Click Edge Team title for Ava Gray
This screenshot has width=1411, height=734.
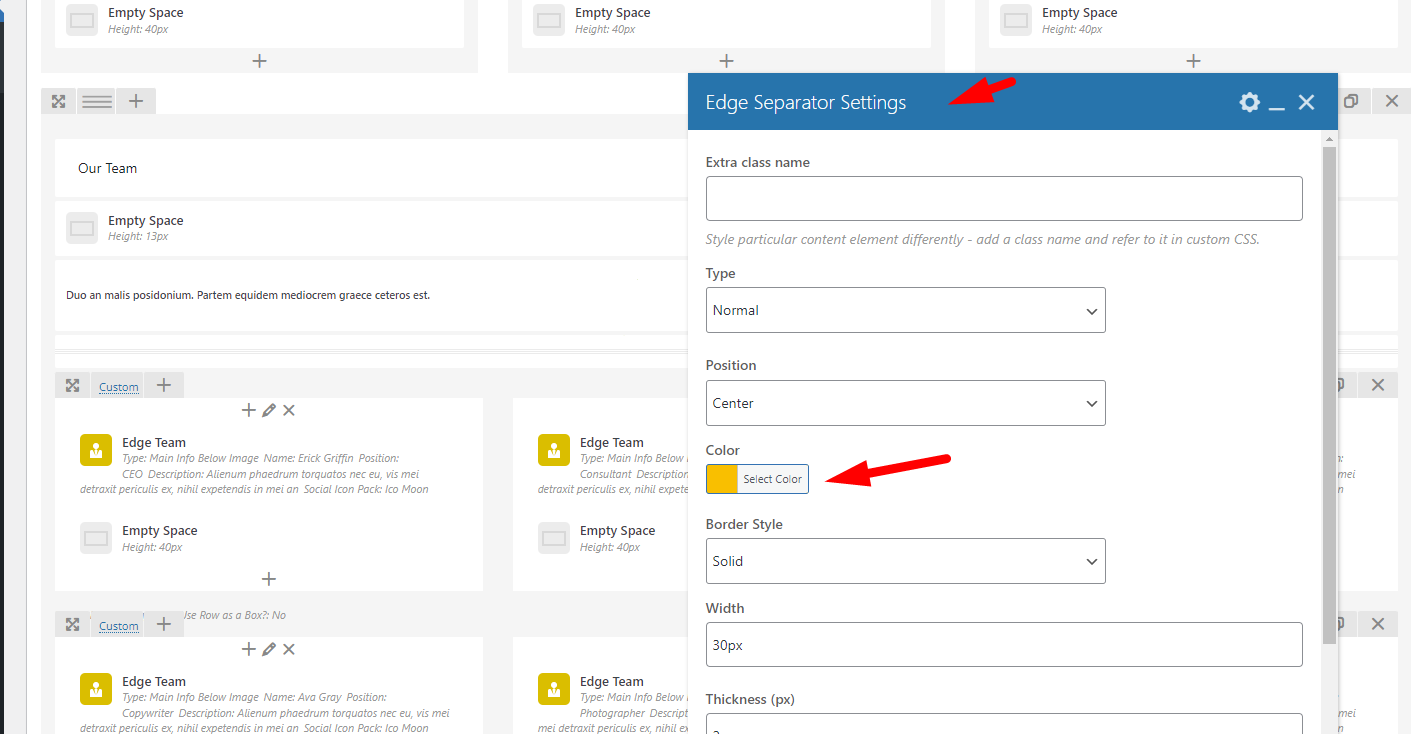[154, 681]
